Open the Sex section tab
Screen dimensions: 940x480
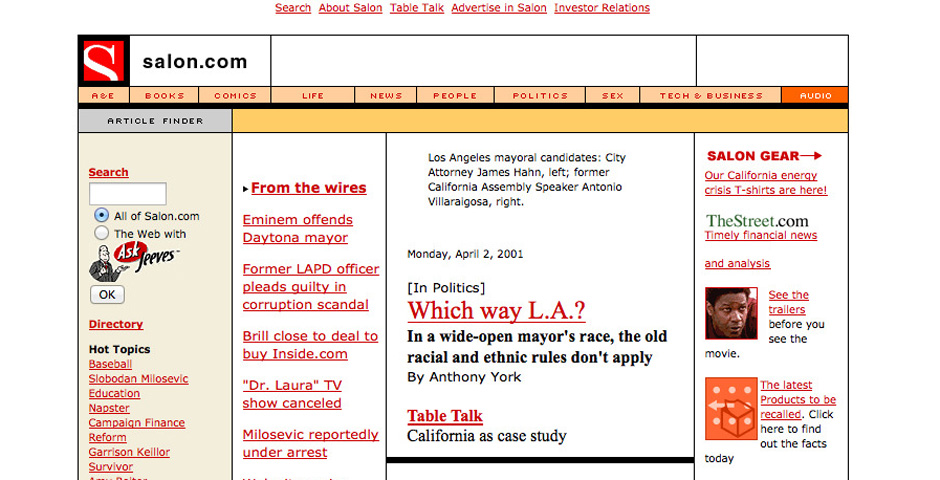(x=613, y=95)
